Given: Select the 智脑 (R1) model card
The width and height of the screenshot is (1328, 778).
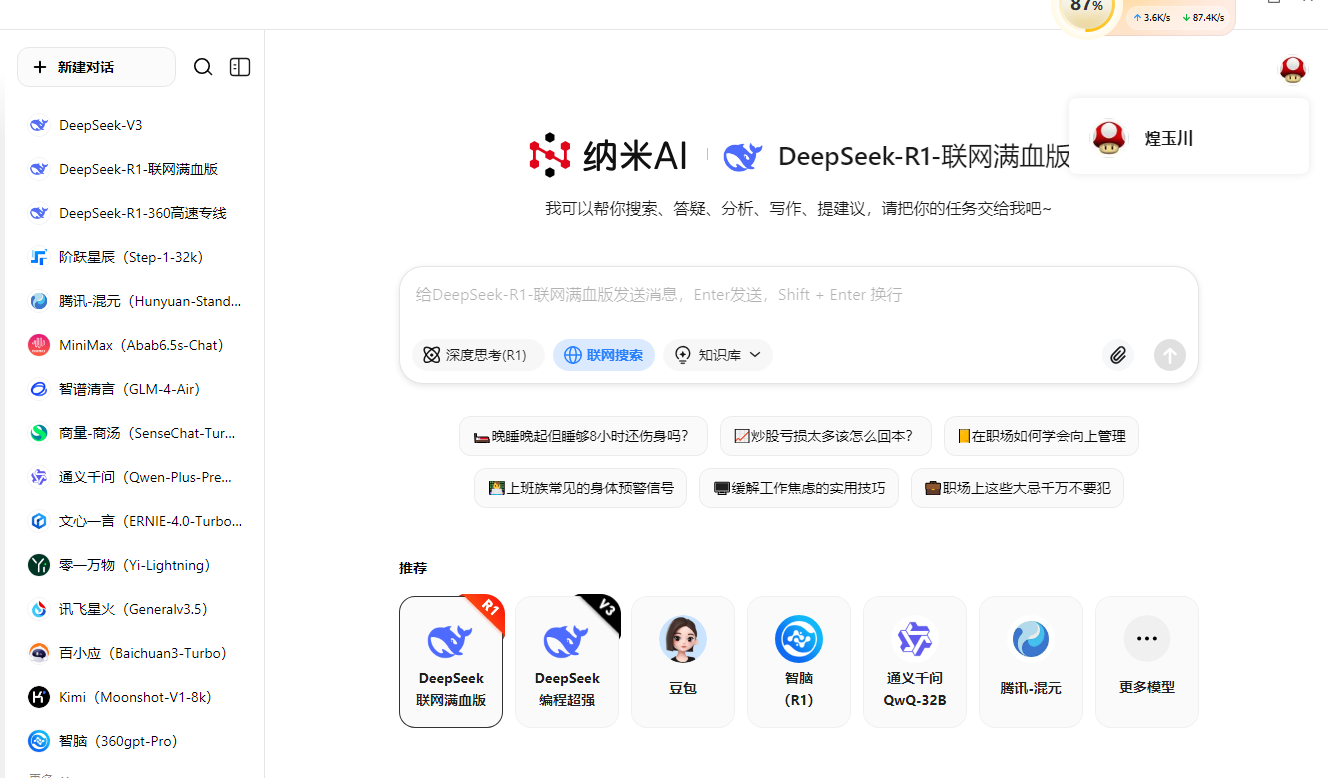Looking at the screenshot, I should (x=799, y=662).
